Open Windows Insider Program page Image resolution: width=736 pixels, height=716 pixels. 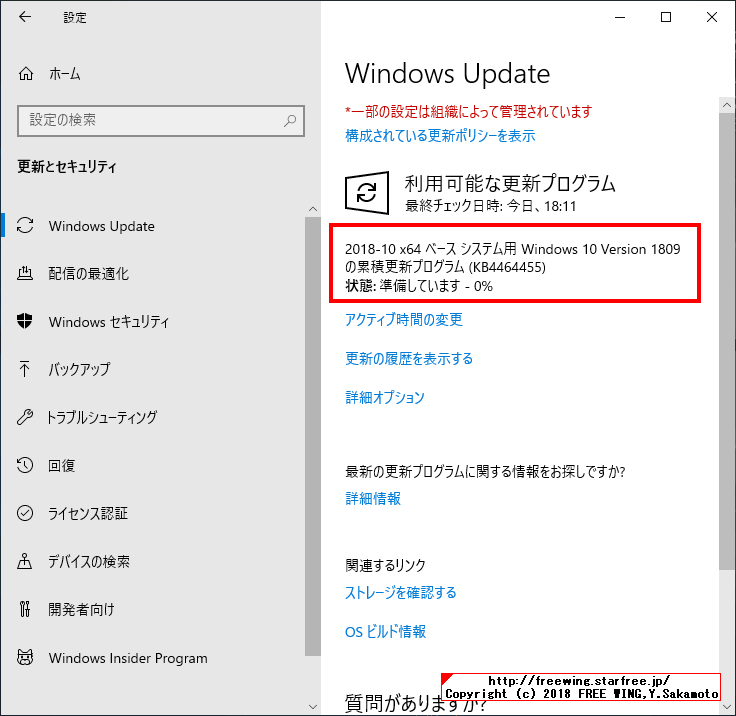coord(128,658)
